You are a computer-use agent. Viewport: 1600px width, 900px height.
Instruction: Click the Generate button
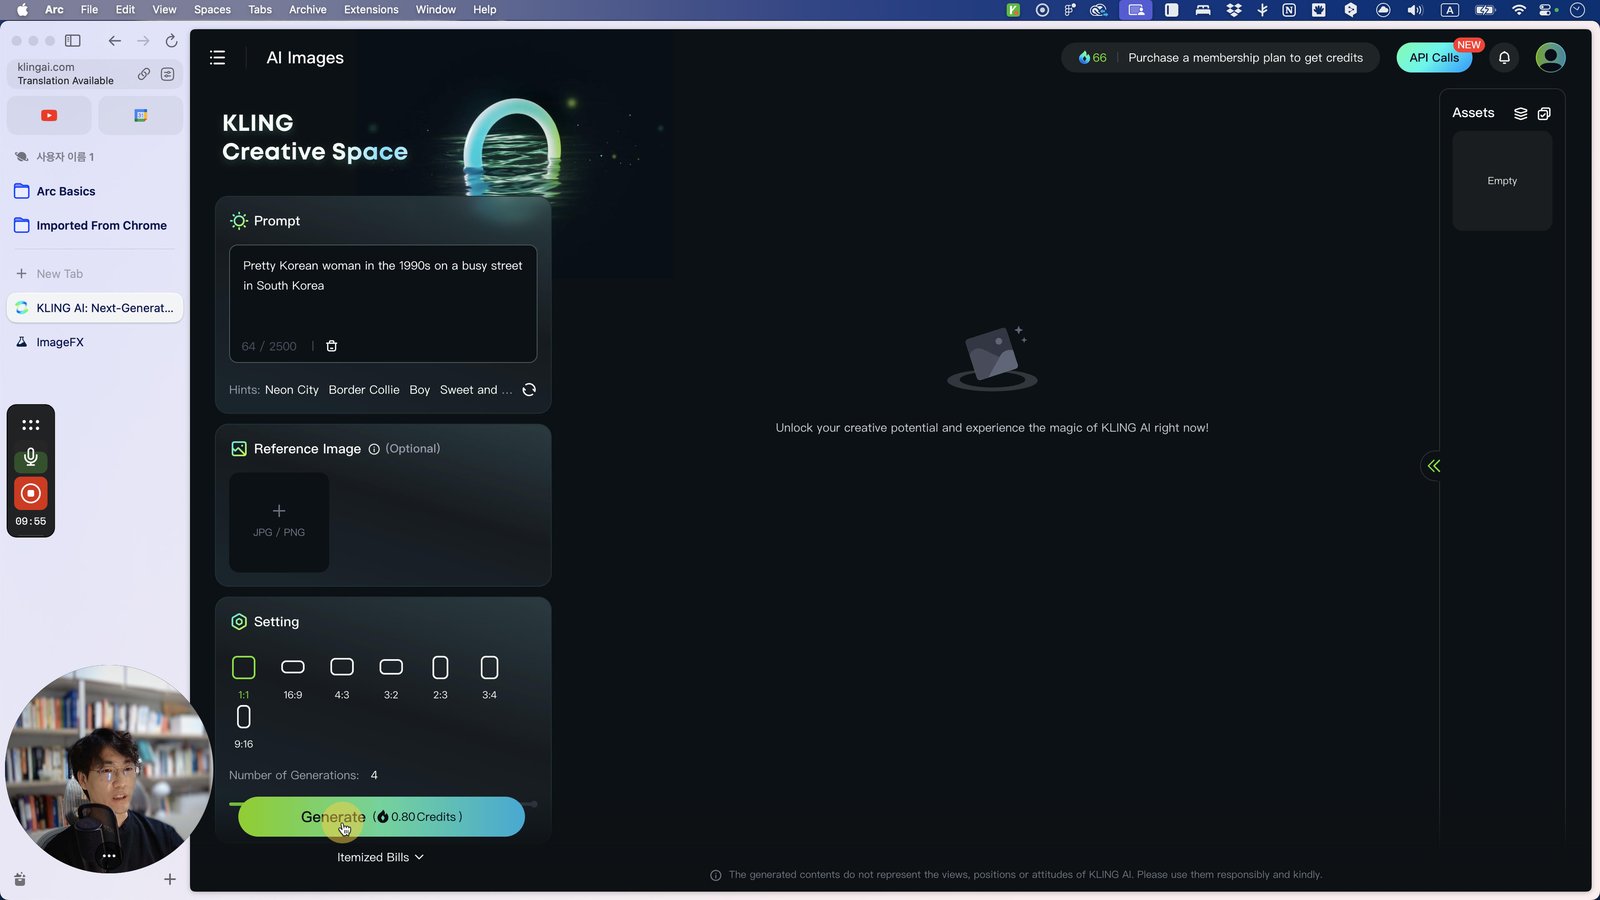click(x=381, y=817)
